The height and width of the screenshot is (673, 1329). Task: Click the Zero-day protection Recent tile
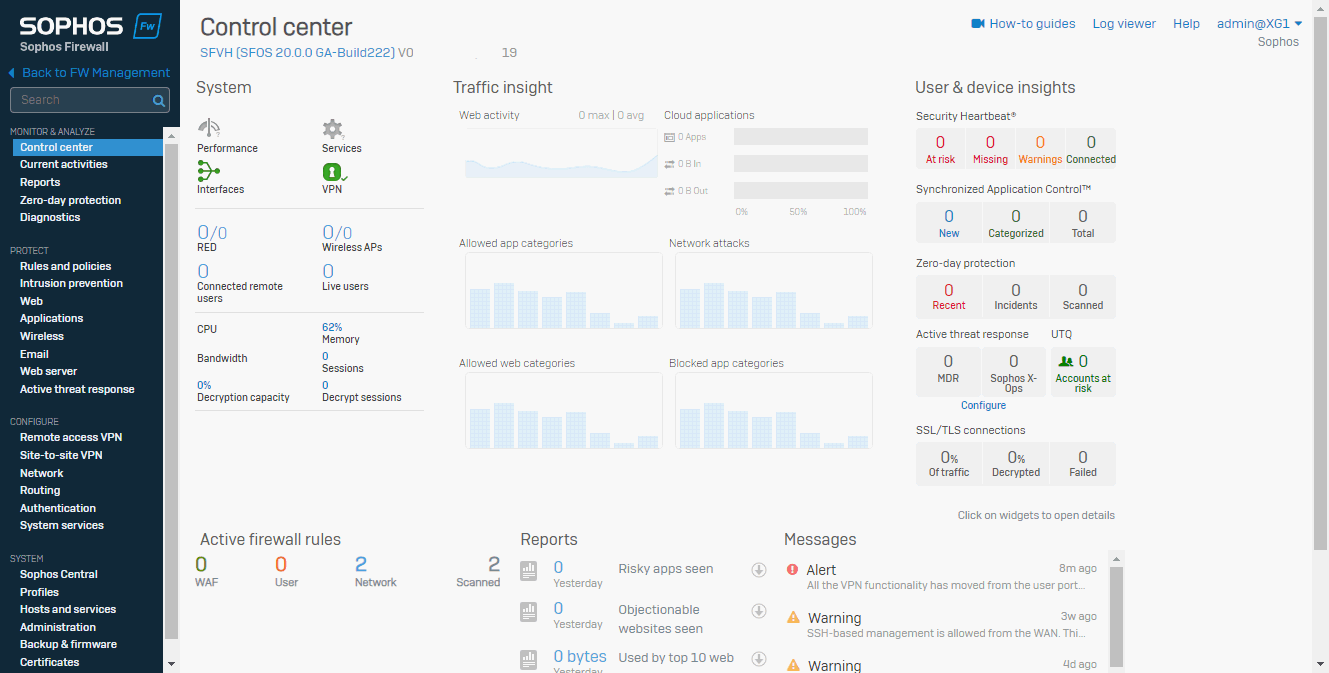pos(949,296)
